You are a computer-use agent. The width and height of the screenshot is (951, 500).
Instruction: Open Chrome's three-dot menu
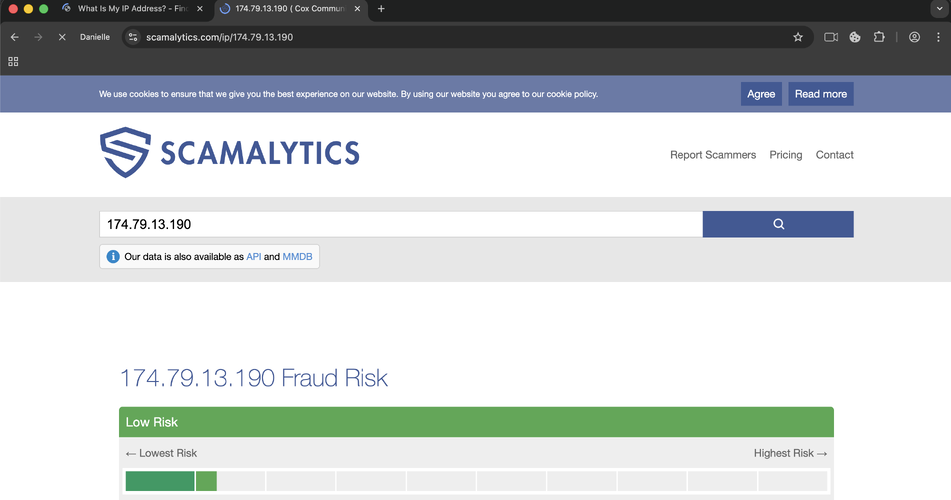click(x=938, y=37)
